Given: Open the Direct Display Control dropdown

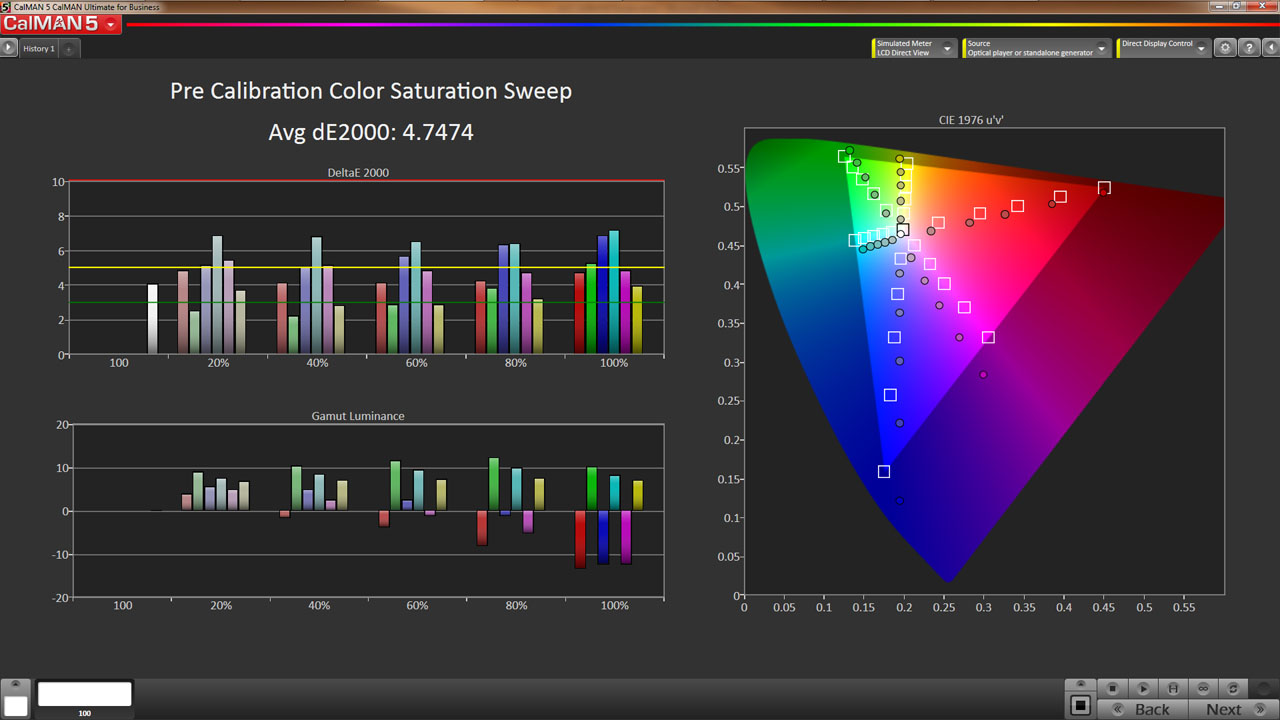Looking at the screenshot, I should click(x=1164, y=48).
